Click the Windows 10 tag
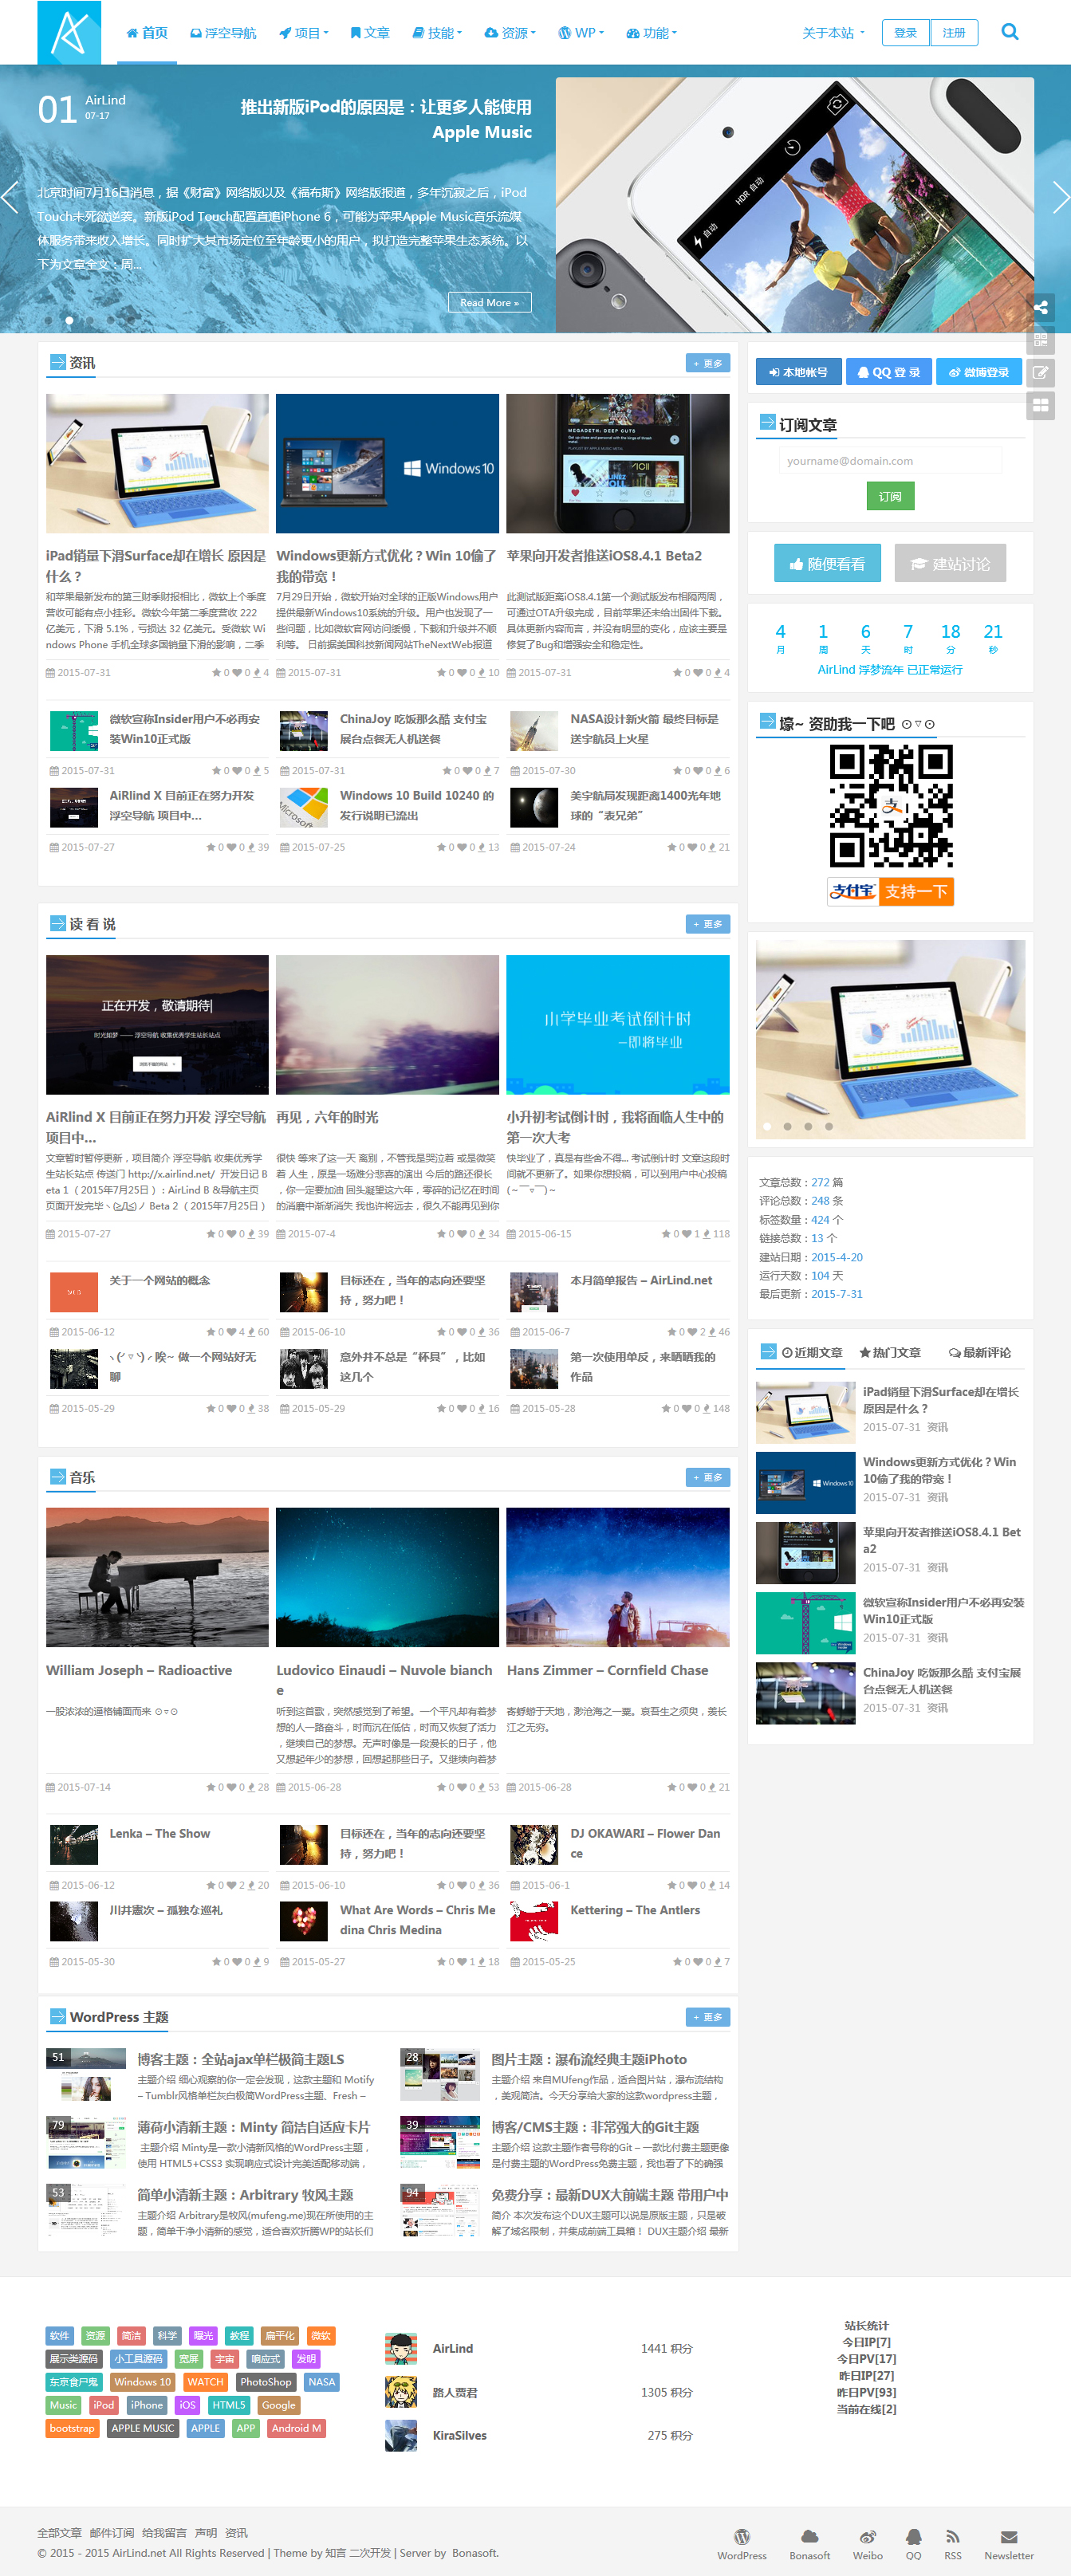Image resolution: width=1071 pixels, height=2576 pixels. tap(142, 2382)
